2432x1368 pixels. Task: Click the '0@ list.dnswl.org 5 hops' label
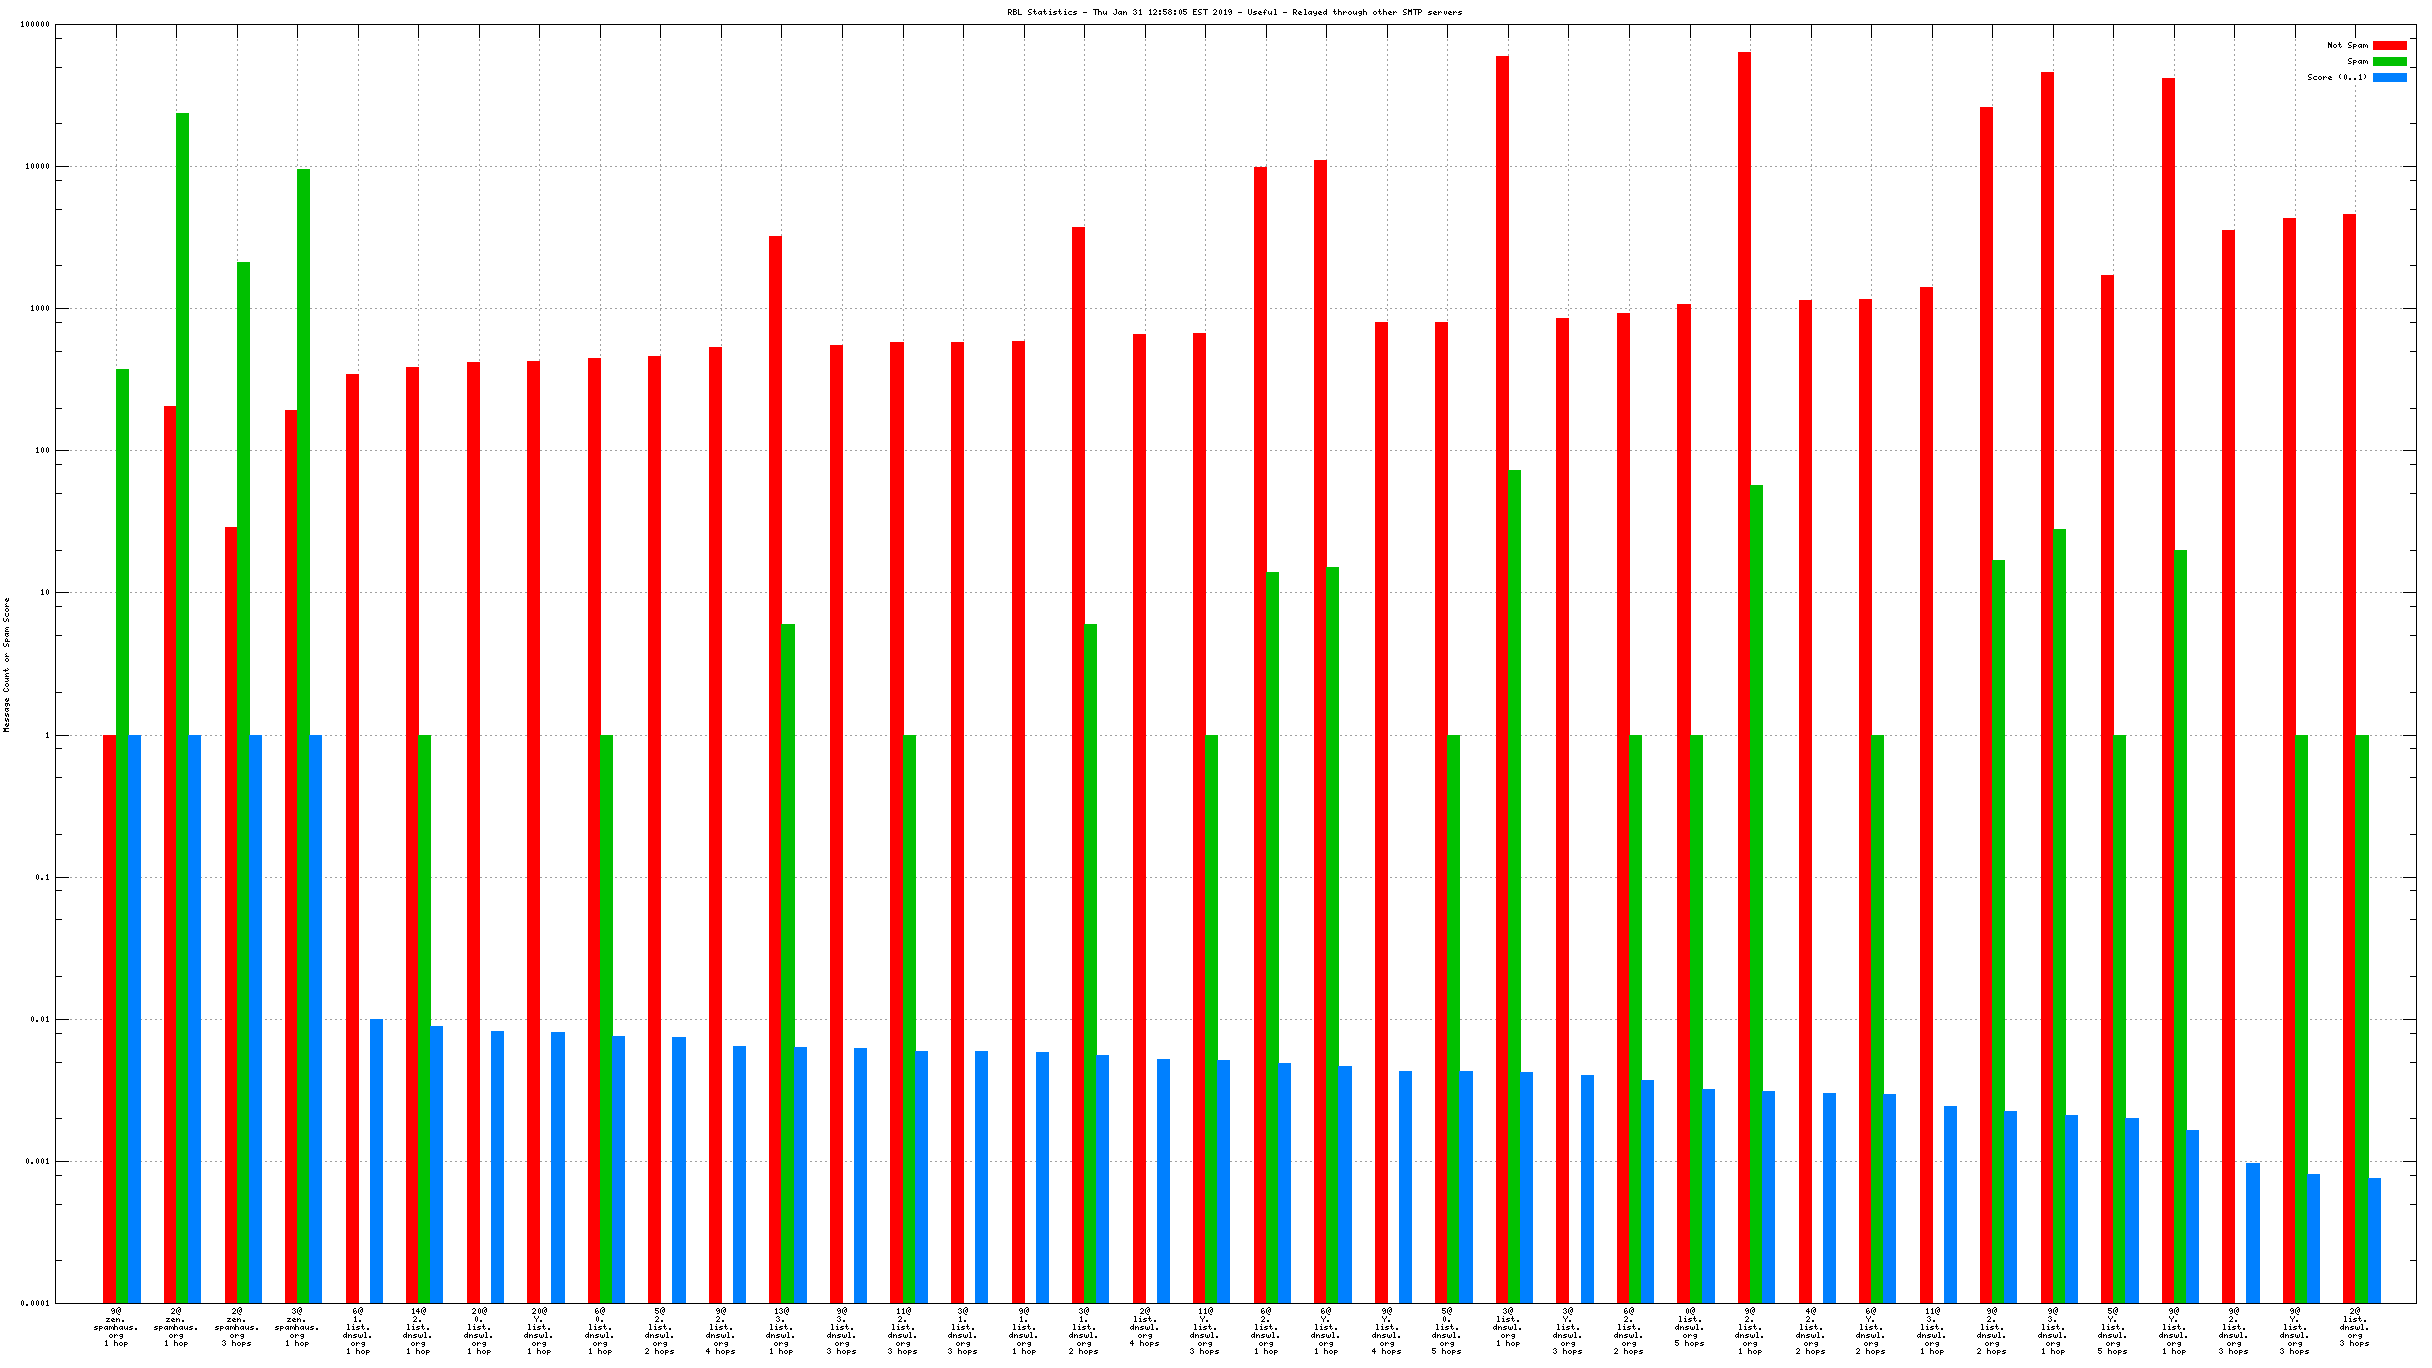point(1689,1326)
